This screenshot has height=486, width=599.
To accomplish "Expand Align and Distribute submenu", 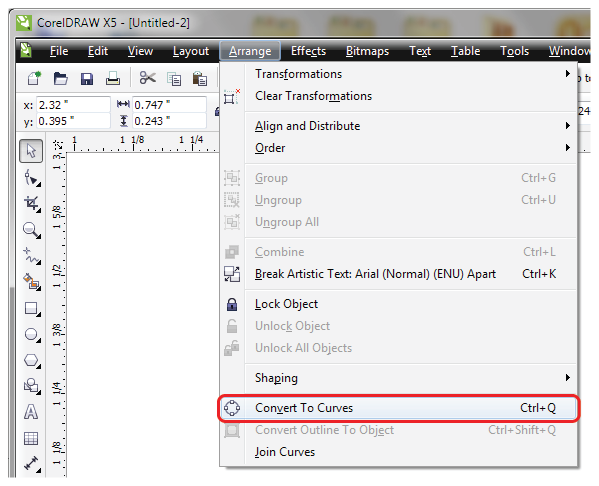I will (x=398, y=126).
